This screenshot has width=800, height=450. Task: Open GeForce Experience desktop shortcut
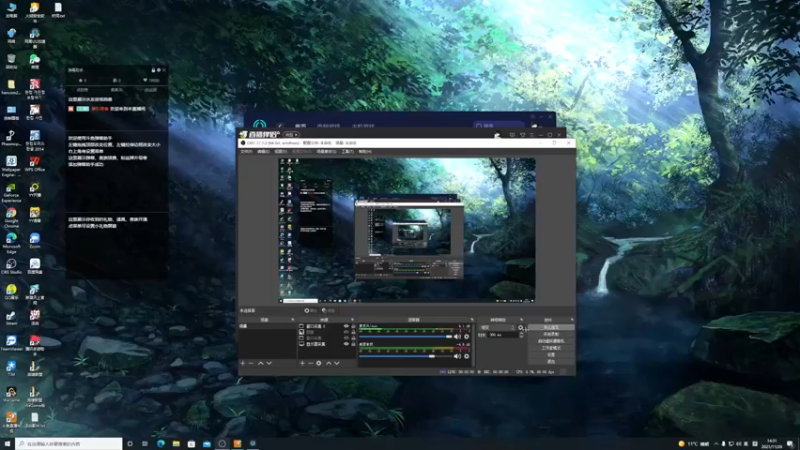click(x=11, y=192)
